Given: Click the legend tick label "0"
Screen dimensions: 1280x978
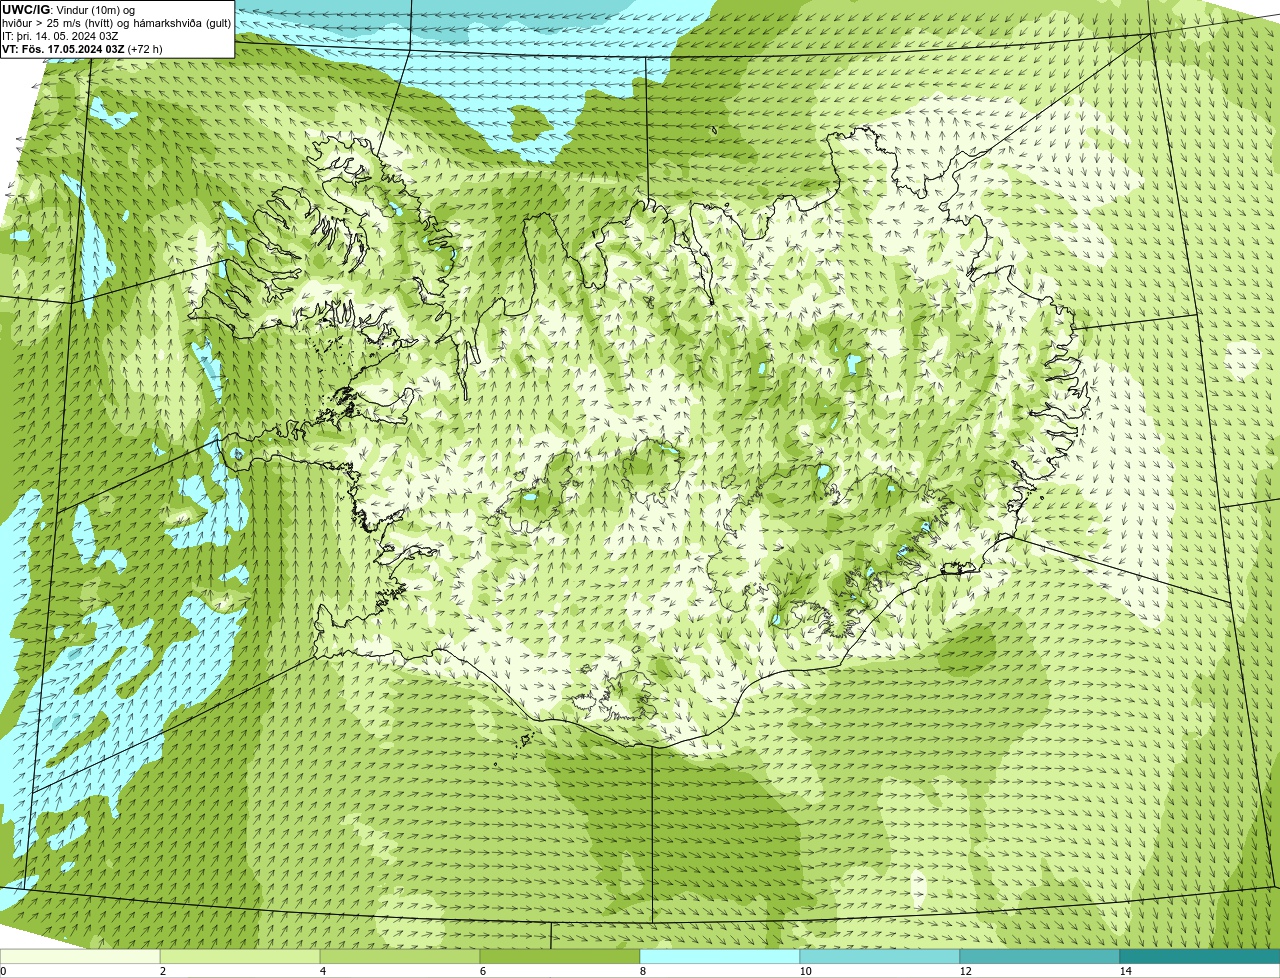Looking at the screenshot, I should point(3,971).
